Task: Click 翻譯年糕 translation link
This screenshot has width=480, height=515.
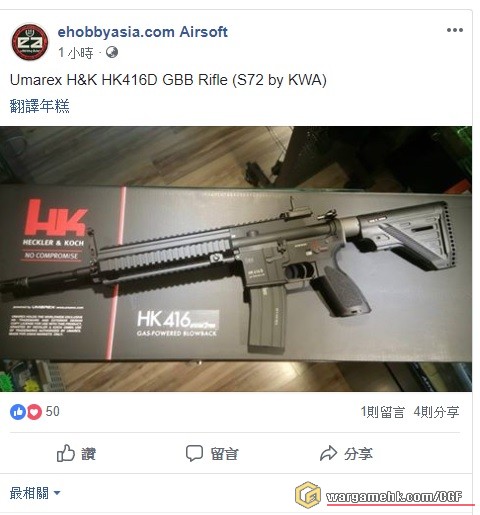Action: click(x=40, y=106)
